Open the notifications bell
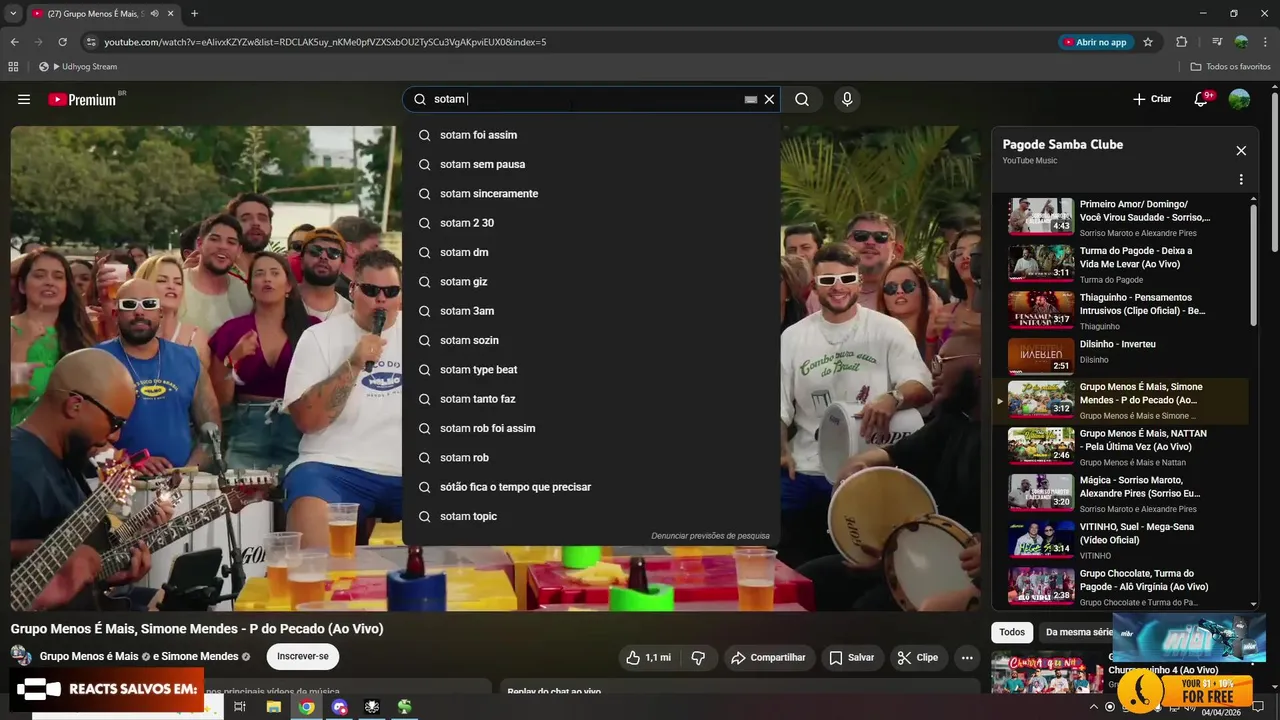The image size is (1280, 720). [1202, 99]
